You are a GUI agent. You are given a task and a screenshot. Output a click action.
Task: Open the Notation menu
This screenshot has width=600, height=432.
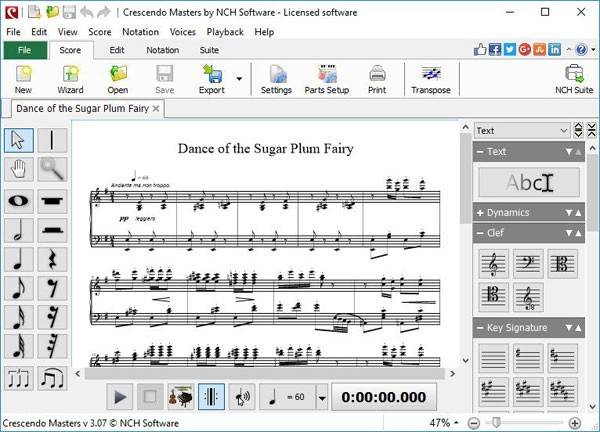click(139, 32)
